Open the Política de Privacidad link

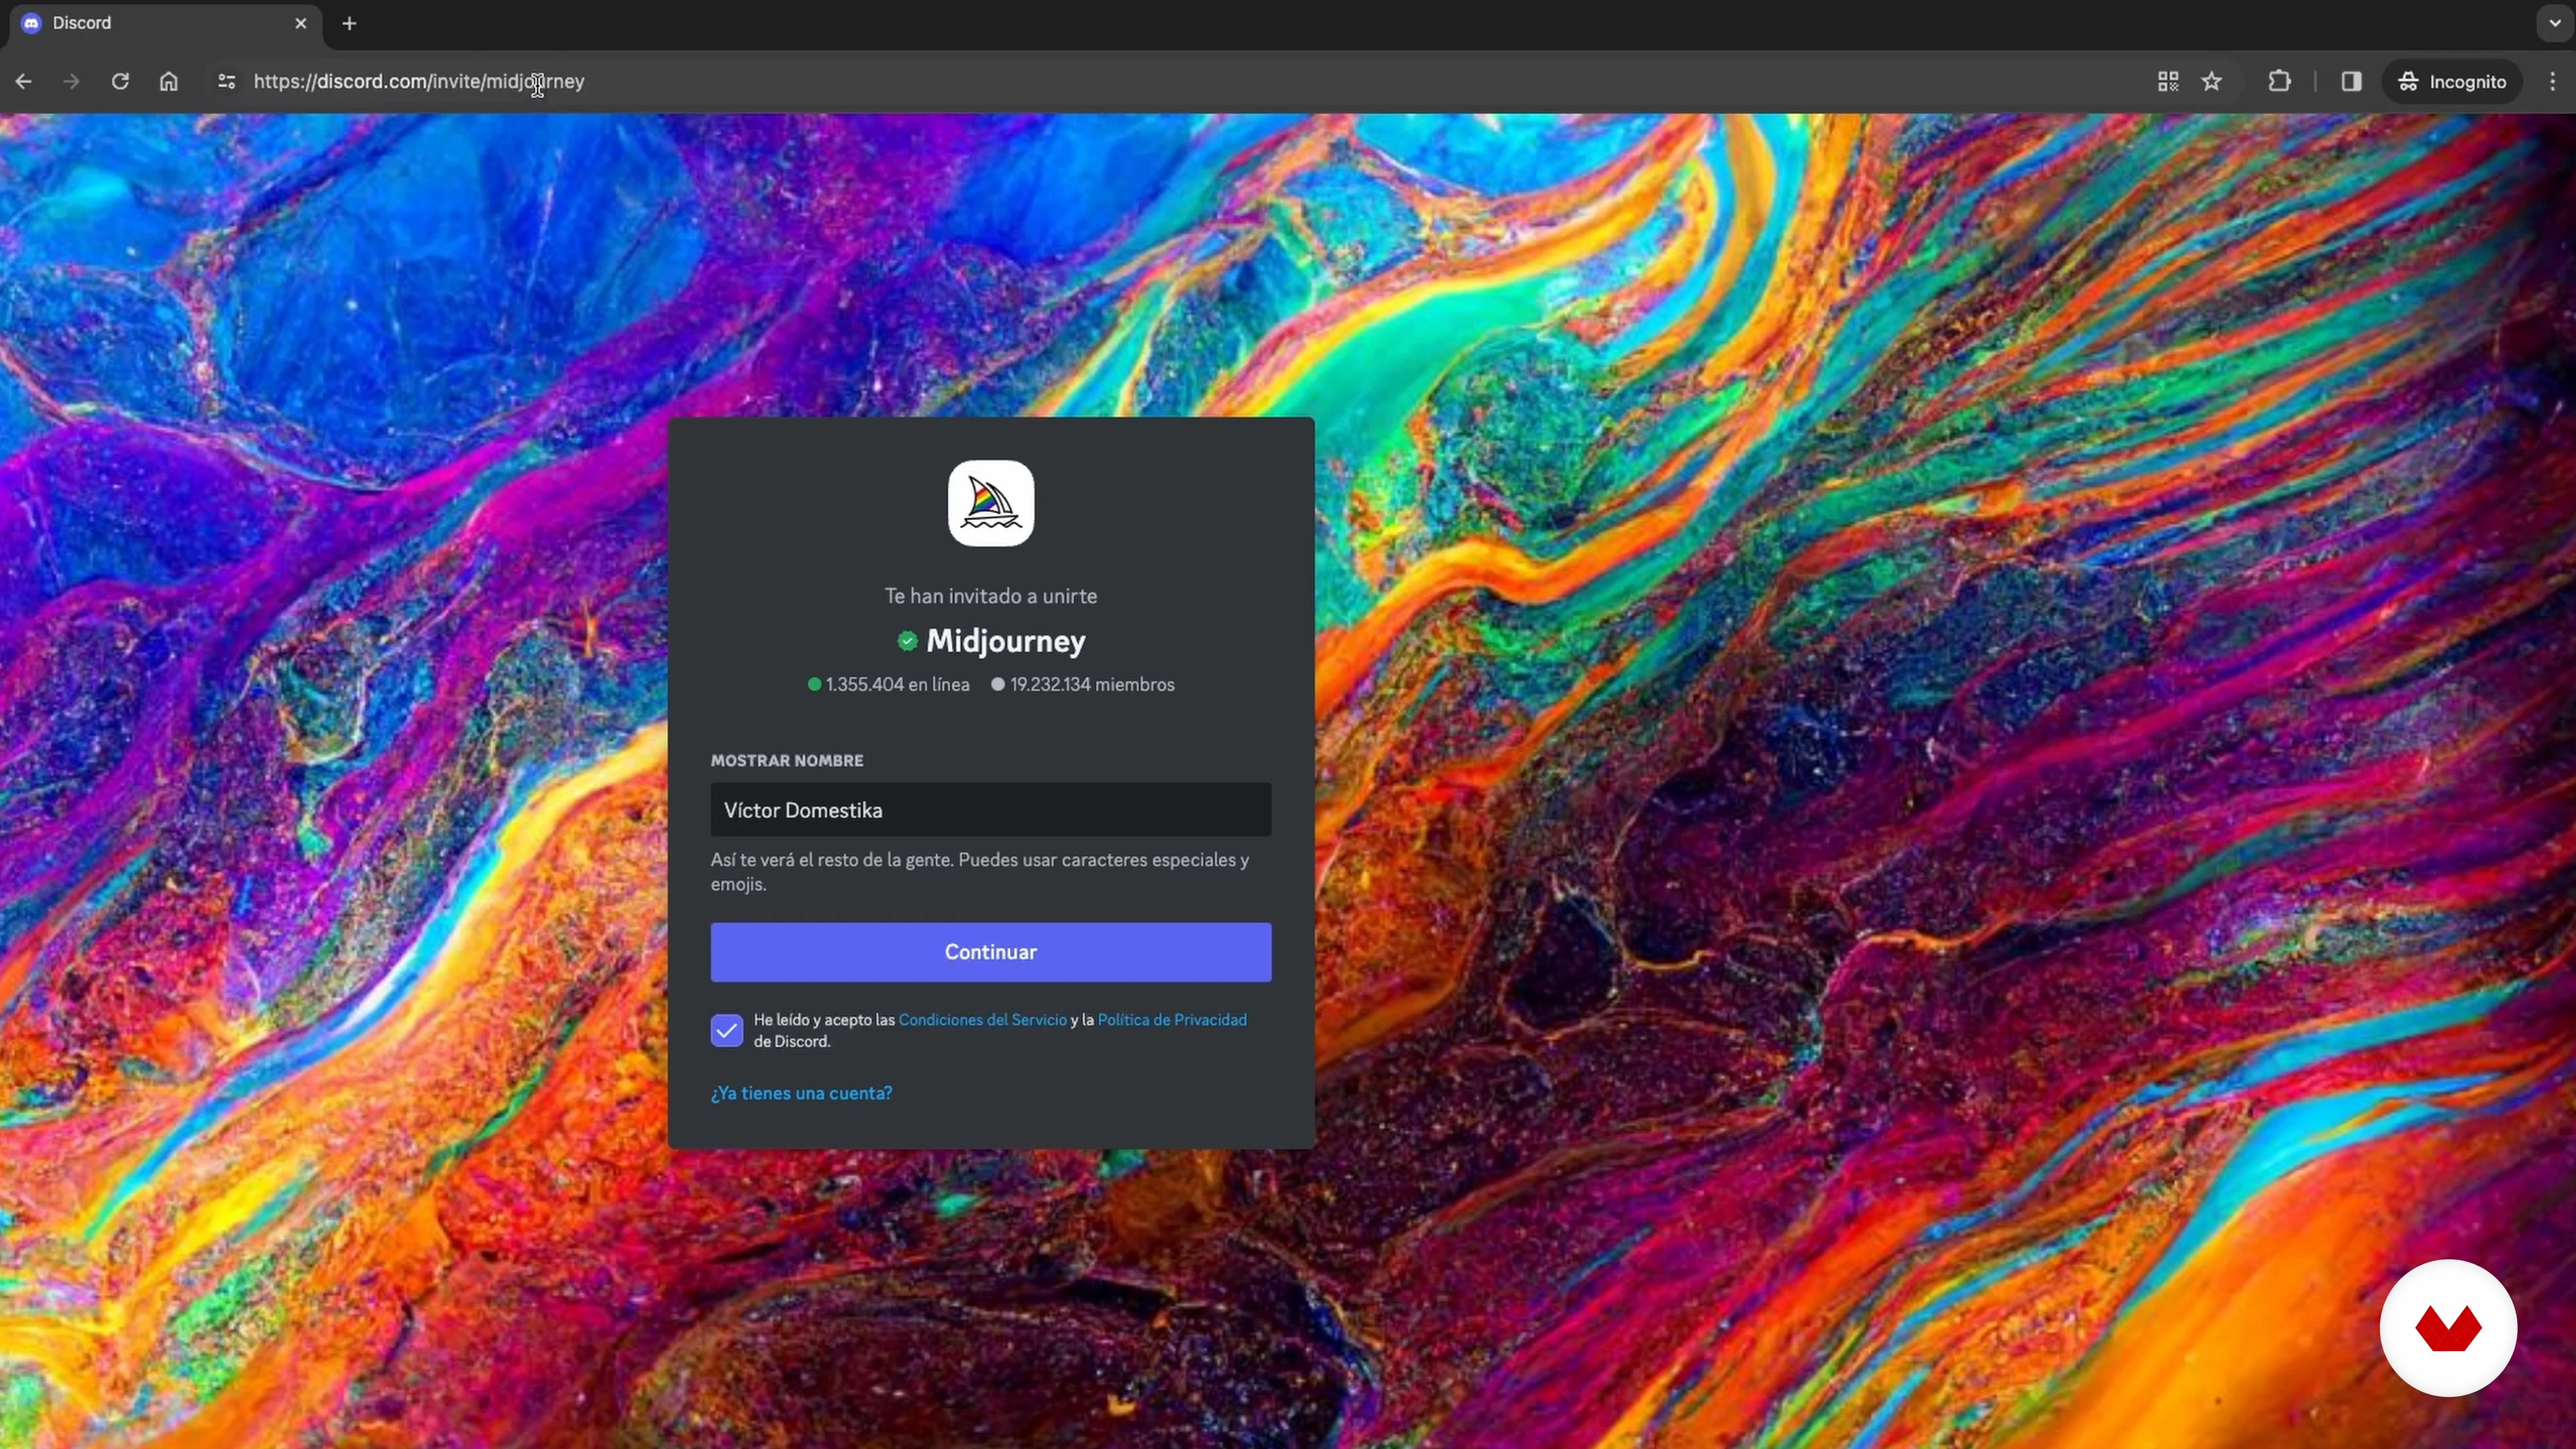[x=1172, y=1020]
